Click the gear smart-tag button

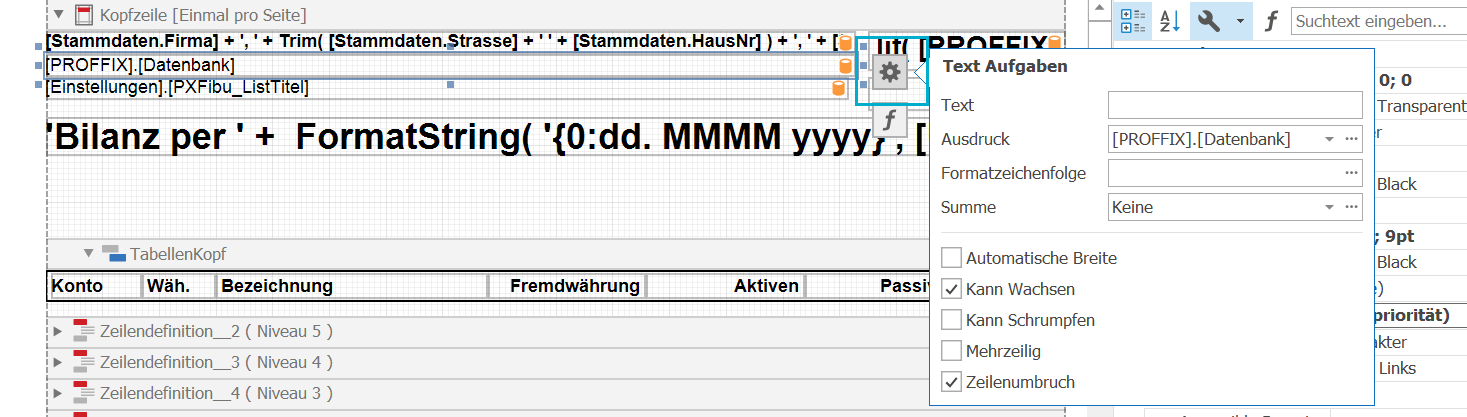[890, 72]
